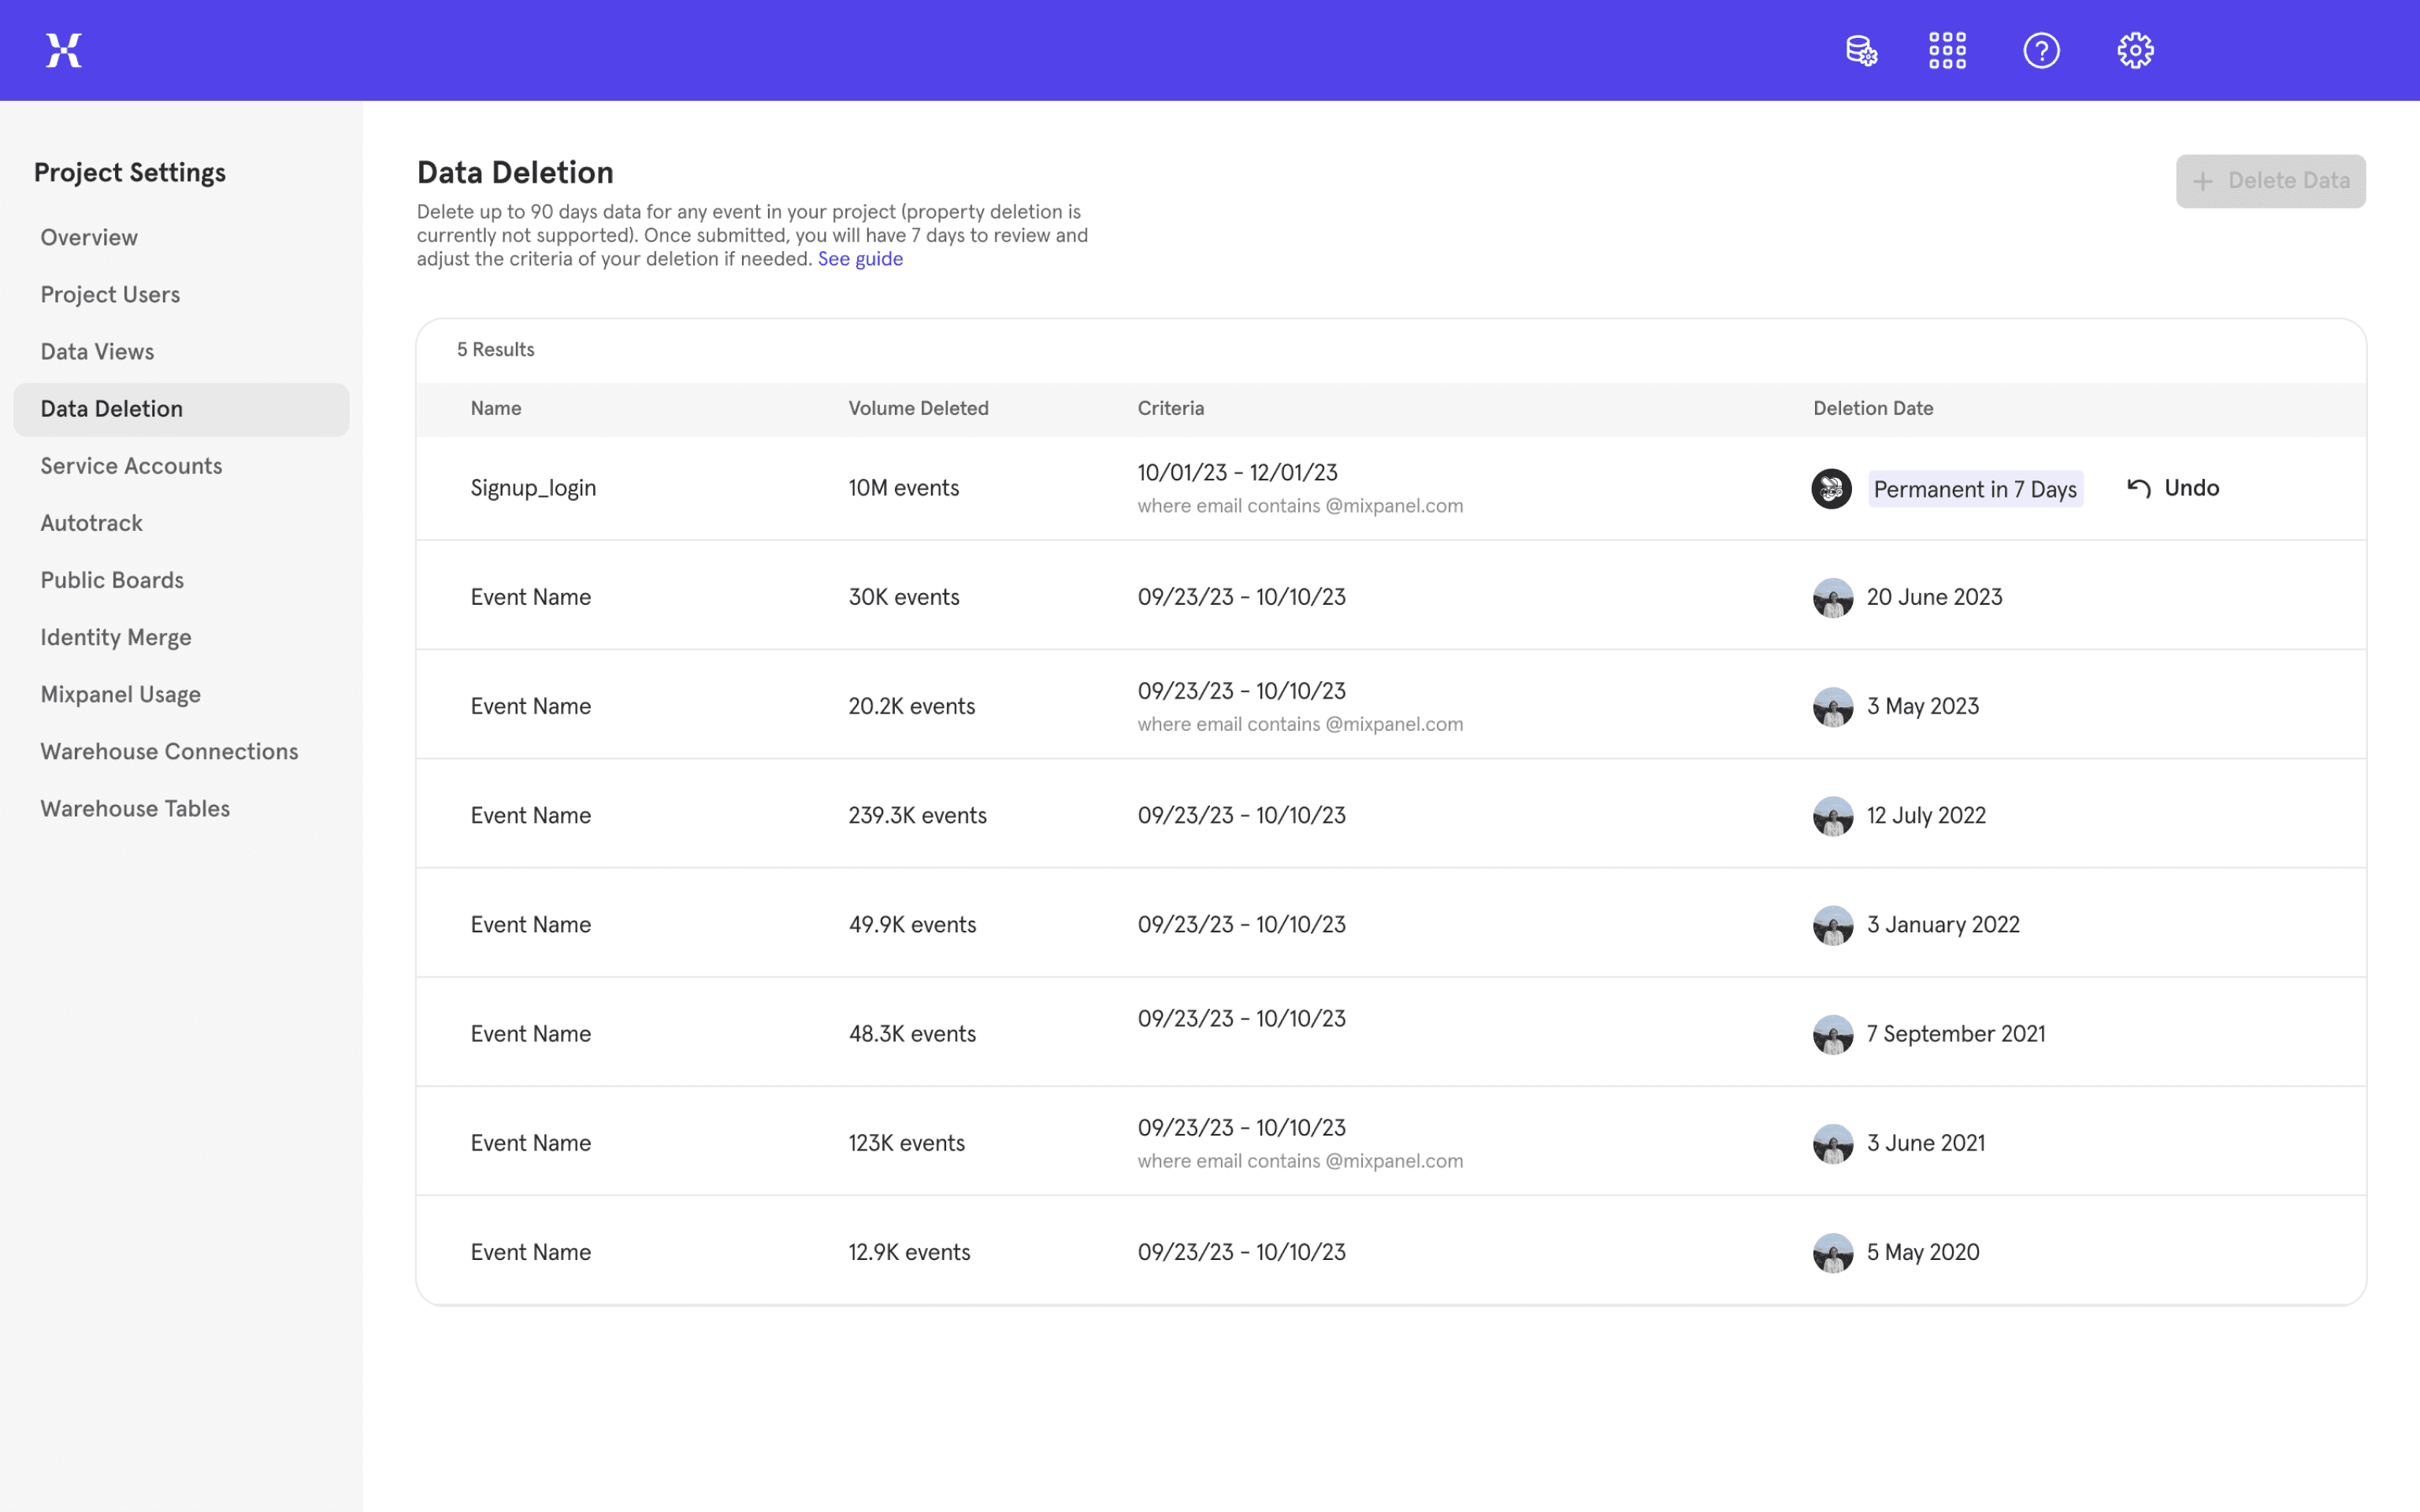Select Service Accounts in the sidebar

[131, 466]
